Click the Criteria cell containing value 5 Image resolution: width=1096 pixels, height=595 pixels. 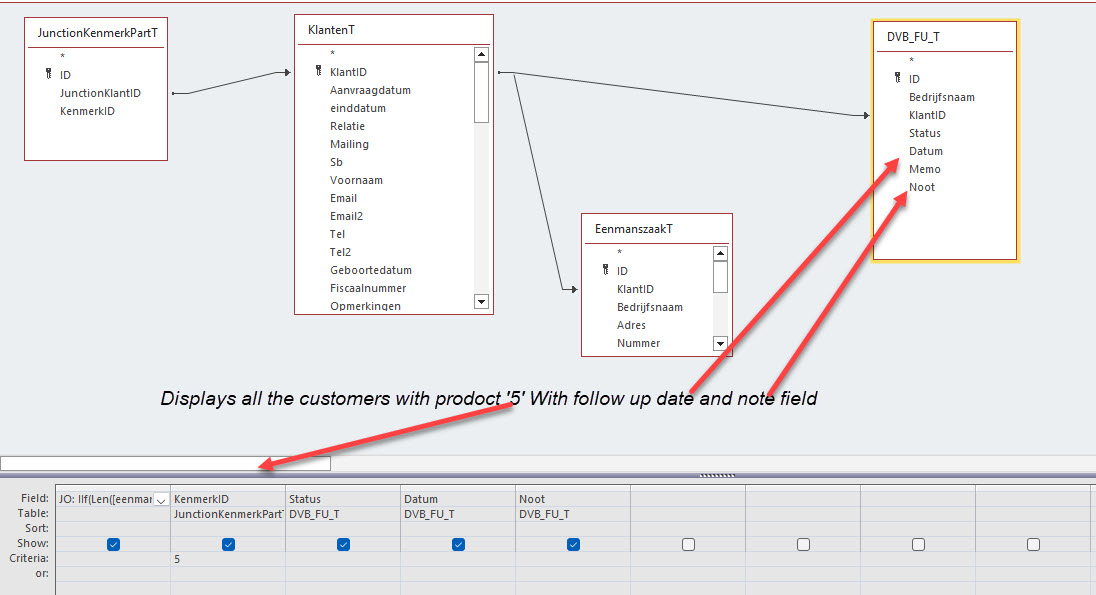pos(228,559)
